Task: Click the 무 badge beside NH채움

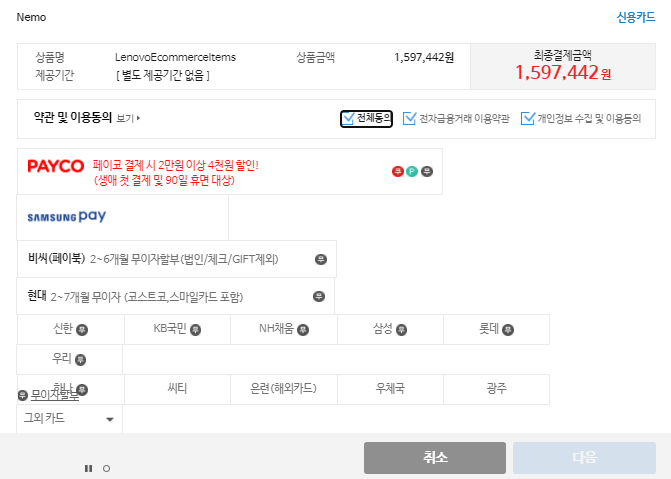Action: pos(303,330)
